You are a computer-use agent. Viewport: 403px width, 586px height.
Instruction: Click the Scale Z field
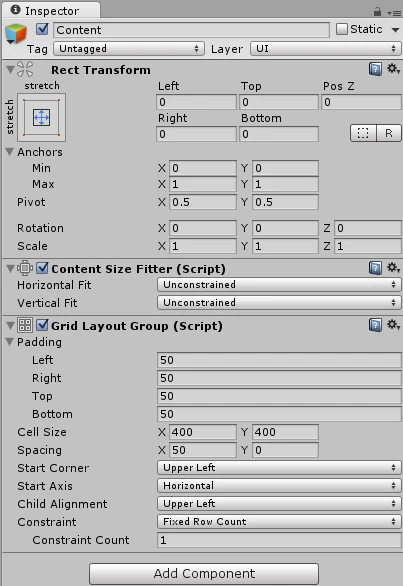[368, 246]
